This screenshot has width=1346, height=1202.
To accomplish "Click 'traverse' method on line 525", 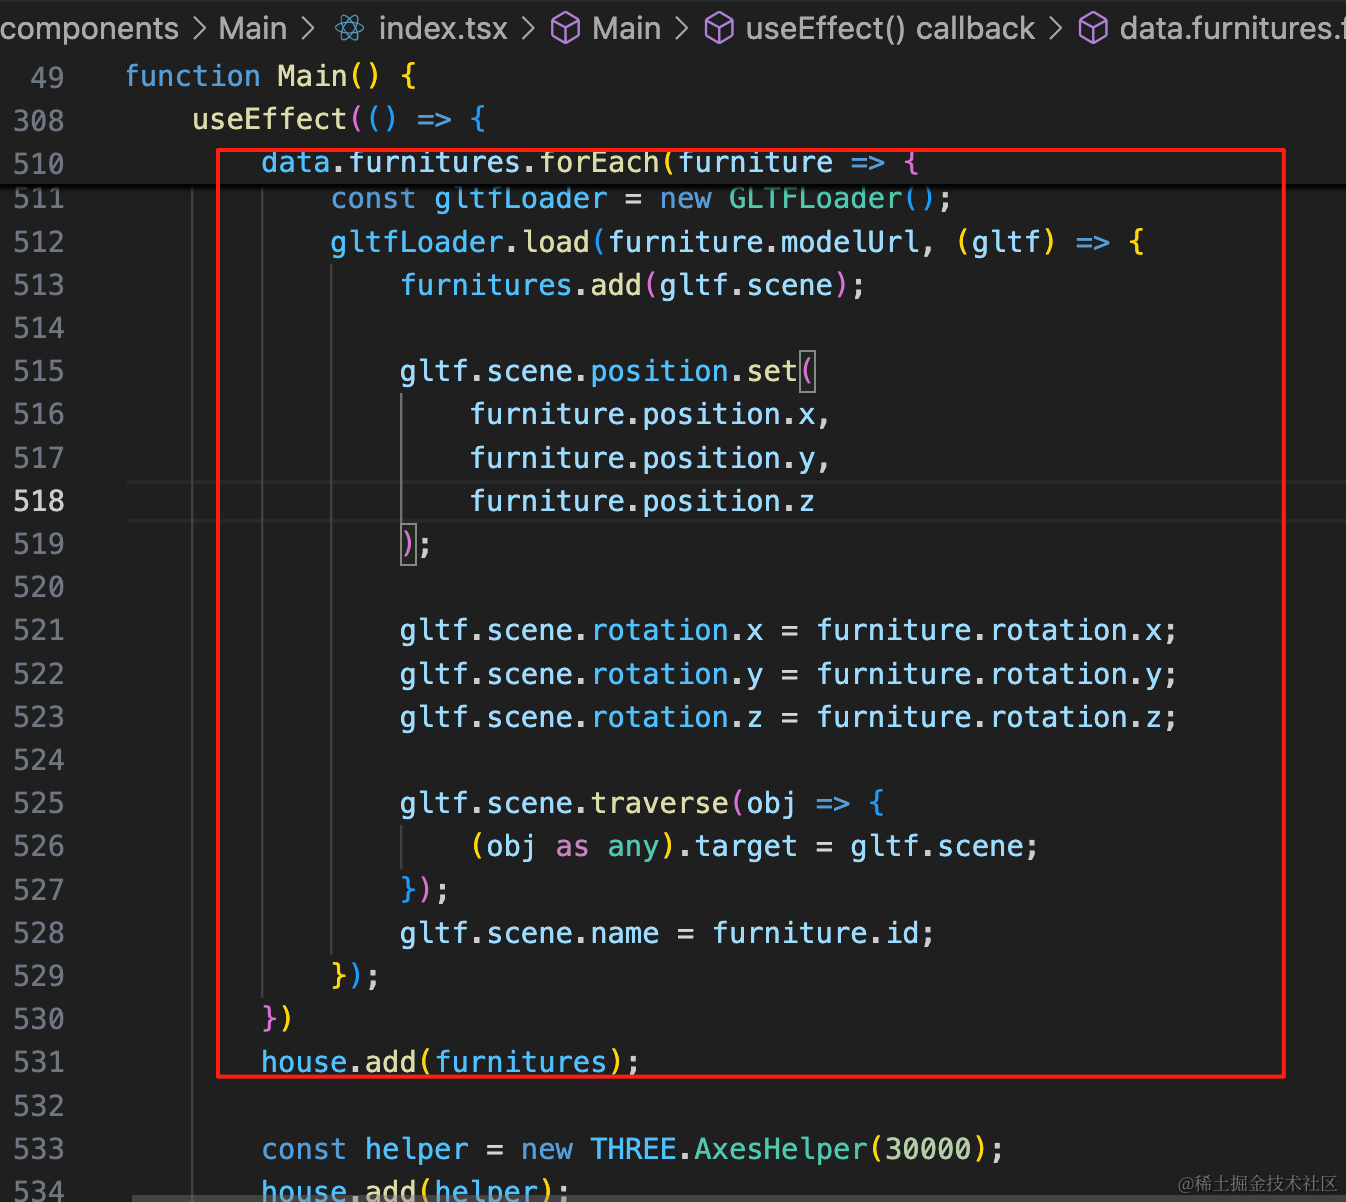I will pos(660,803).
